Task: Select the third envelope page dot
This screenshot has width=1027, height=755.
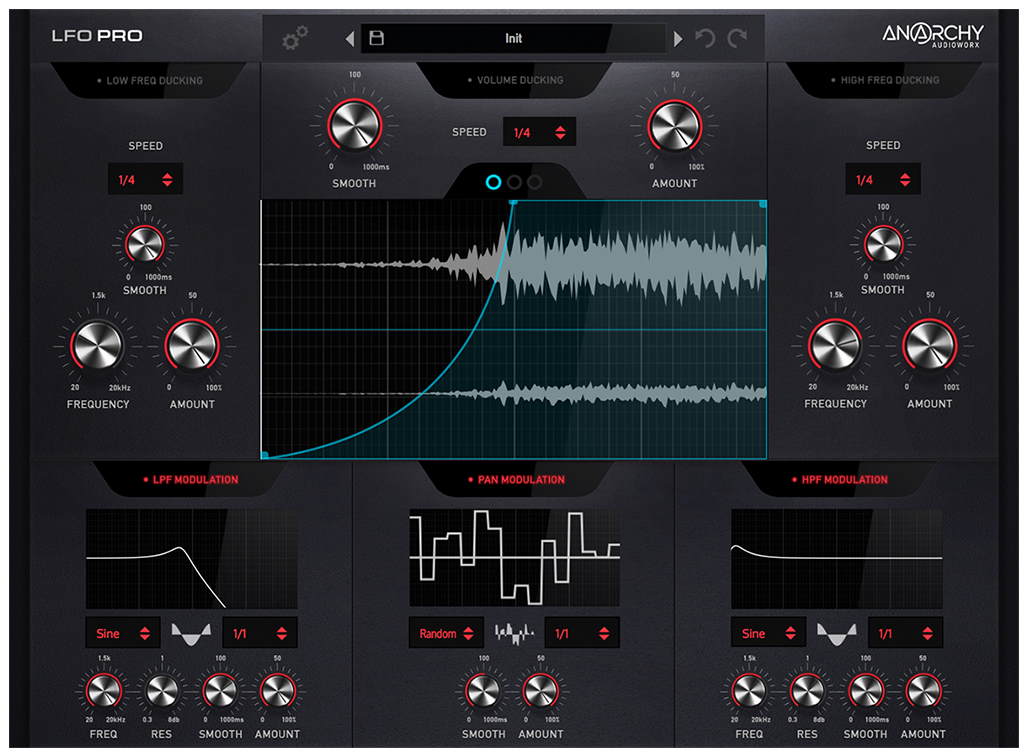Action: tap(535, 182)
